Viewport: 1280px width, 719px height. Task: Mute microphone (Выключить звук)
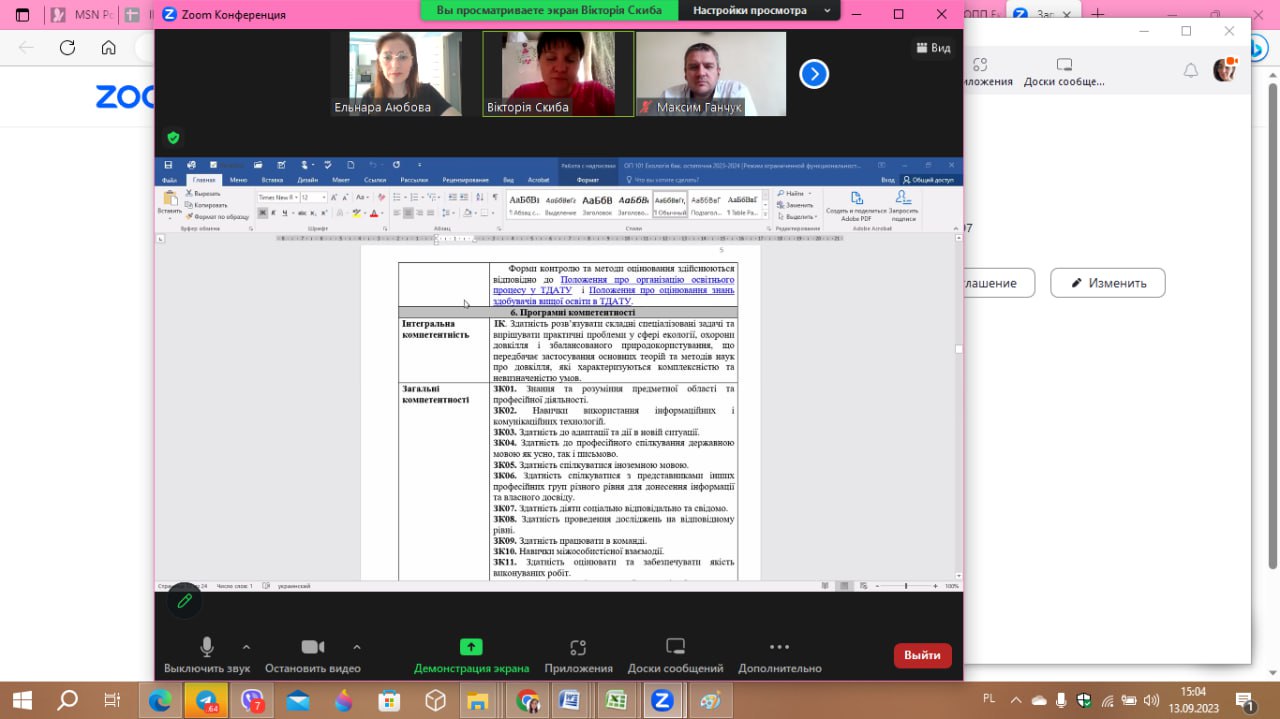207,655
